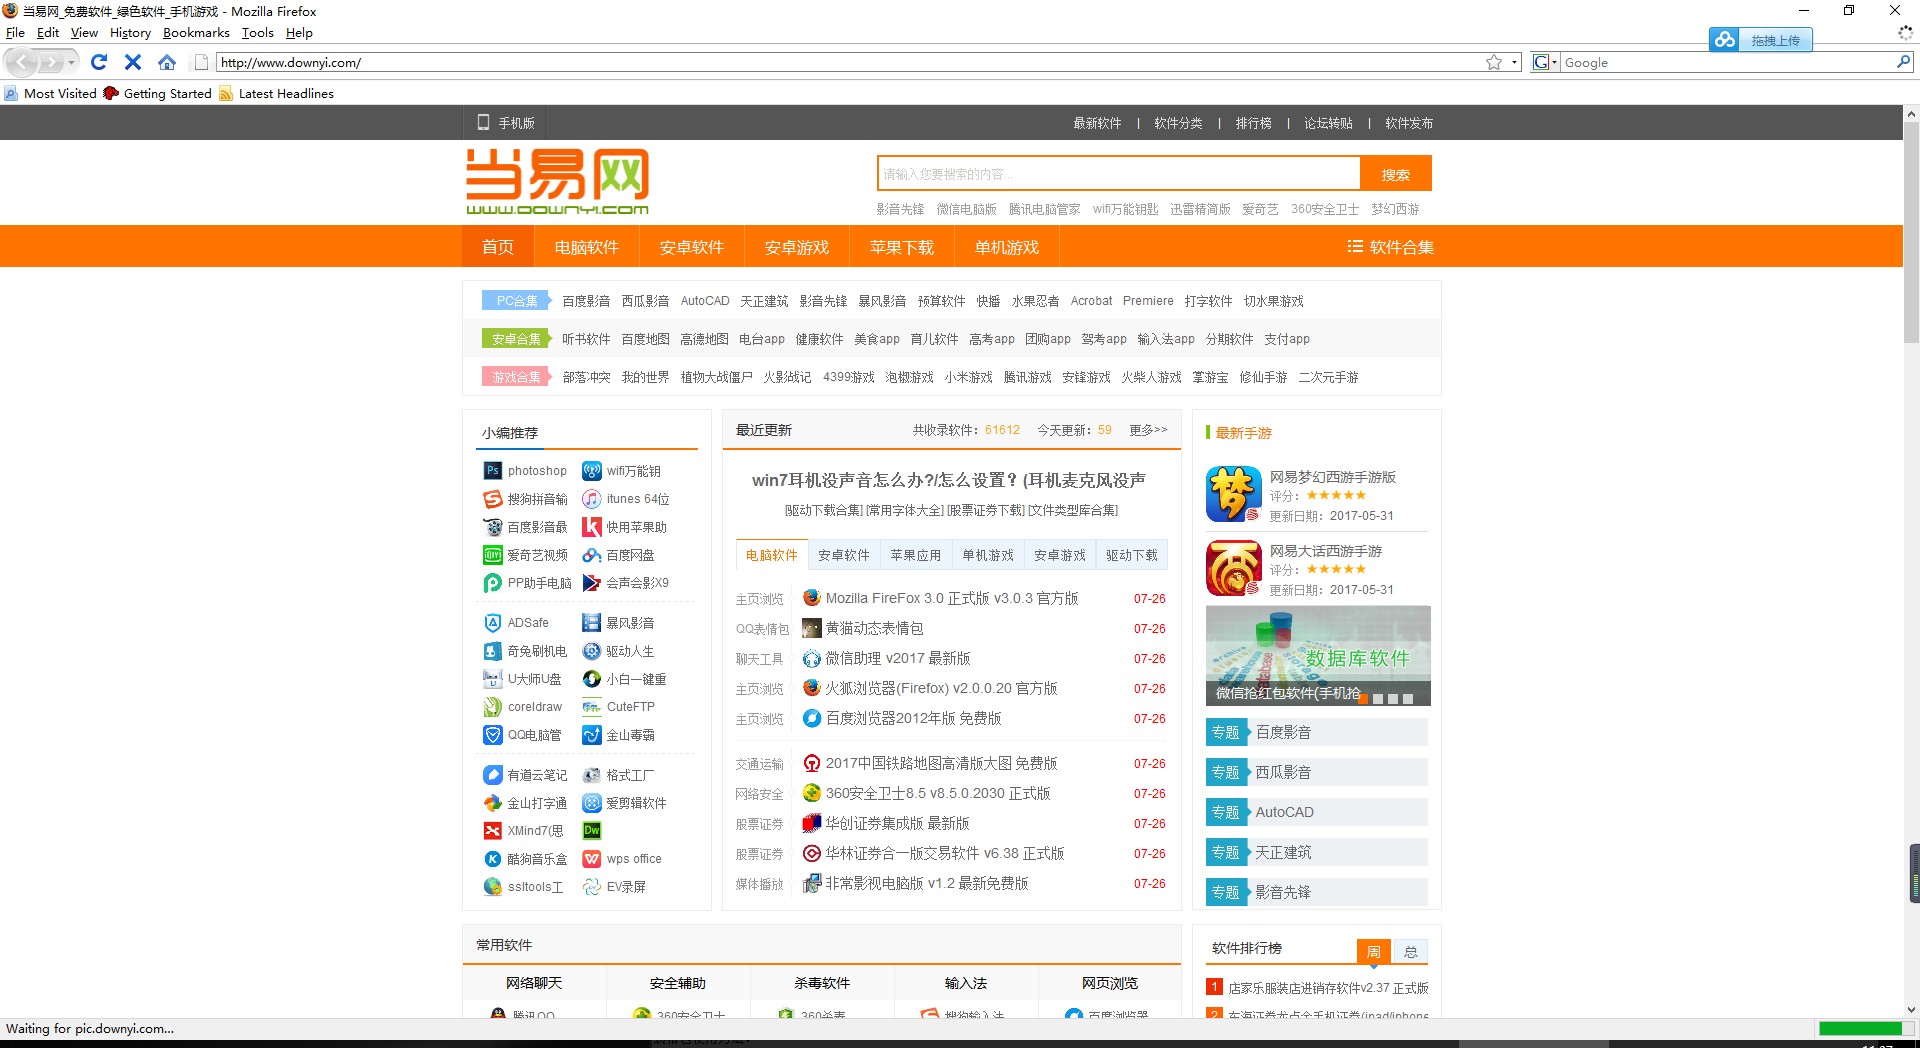Image resolution: width=1920 pixels, height=1048 pixels.
Task: Bookmark this page with the star icon
Action: 1493,62
